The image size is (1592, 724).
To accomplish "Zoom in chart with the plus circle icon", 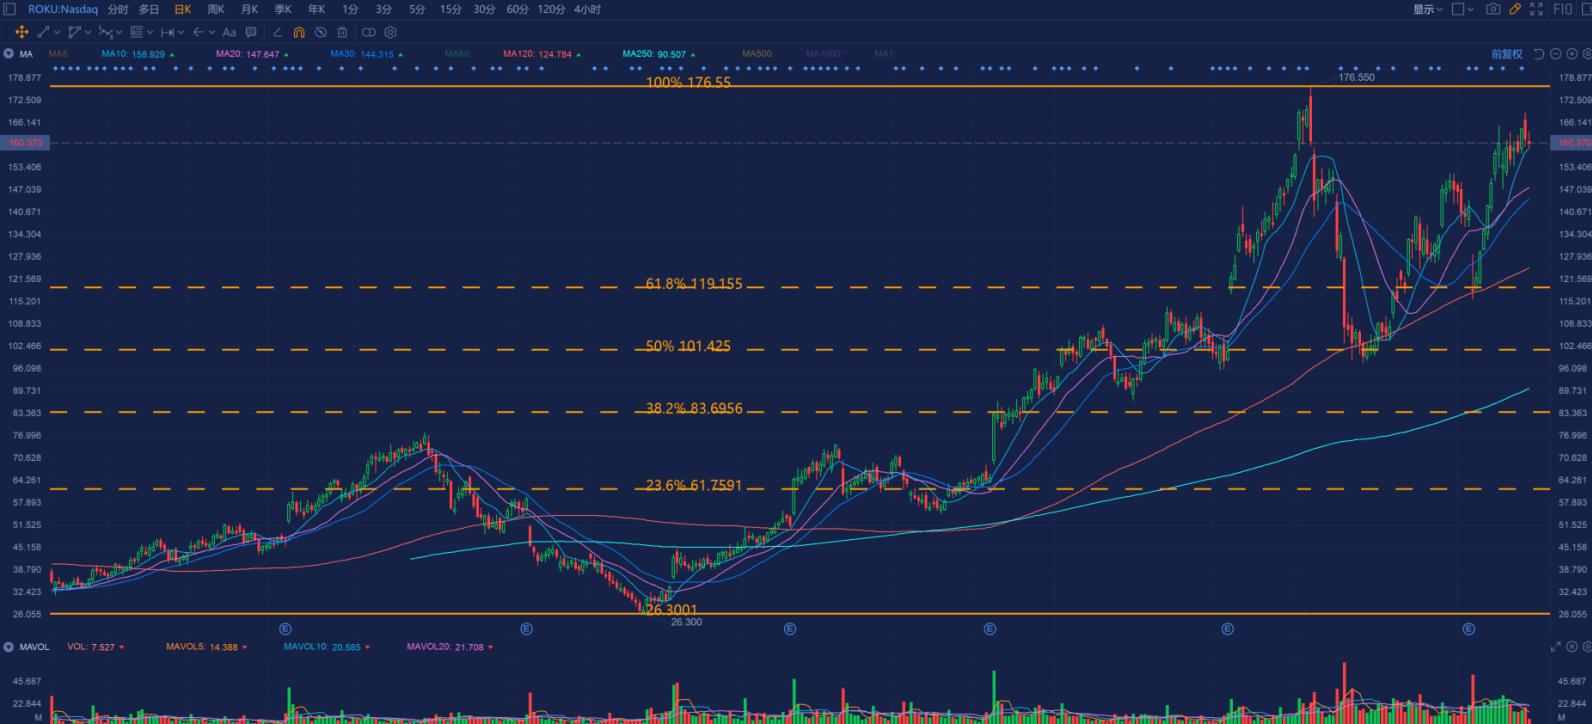I will [1572, 54].
